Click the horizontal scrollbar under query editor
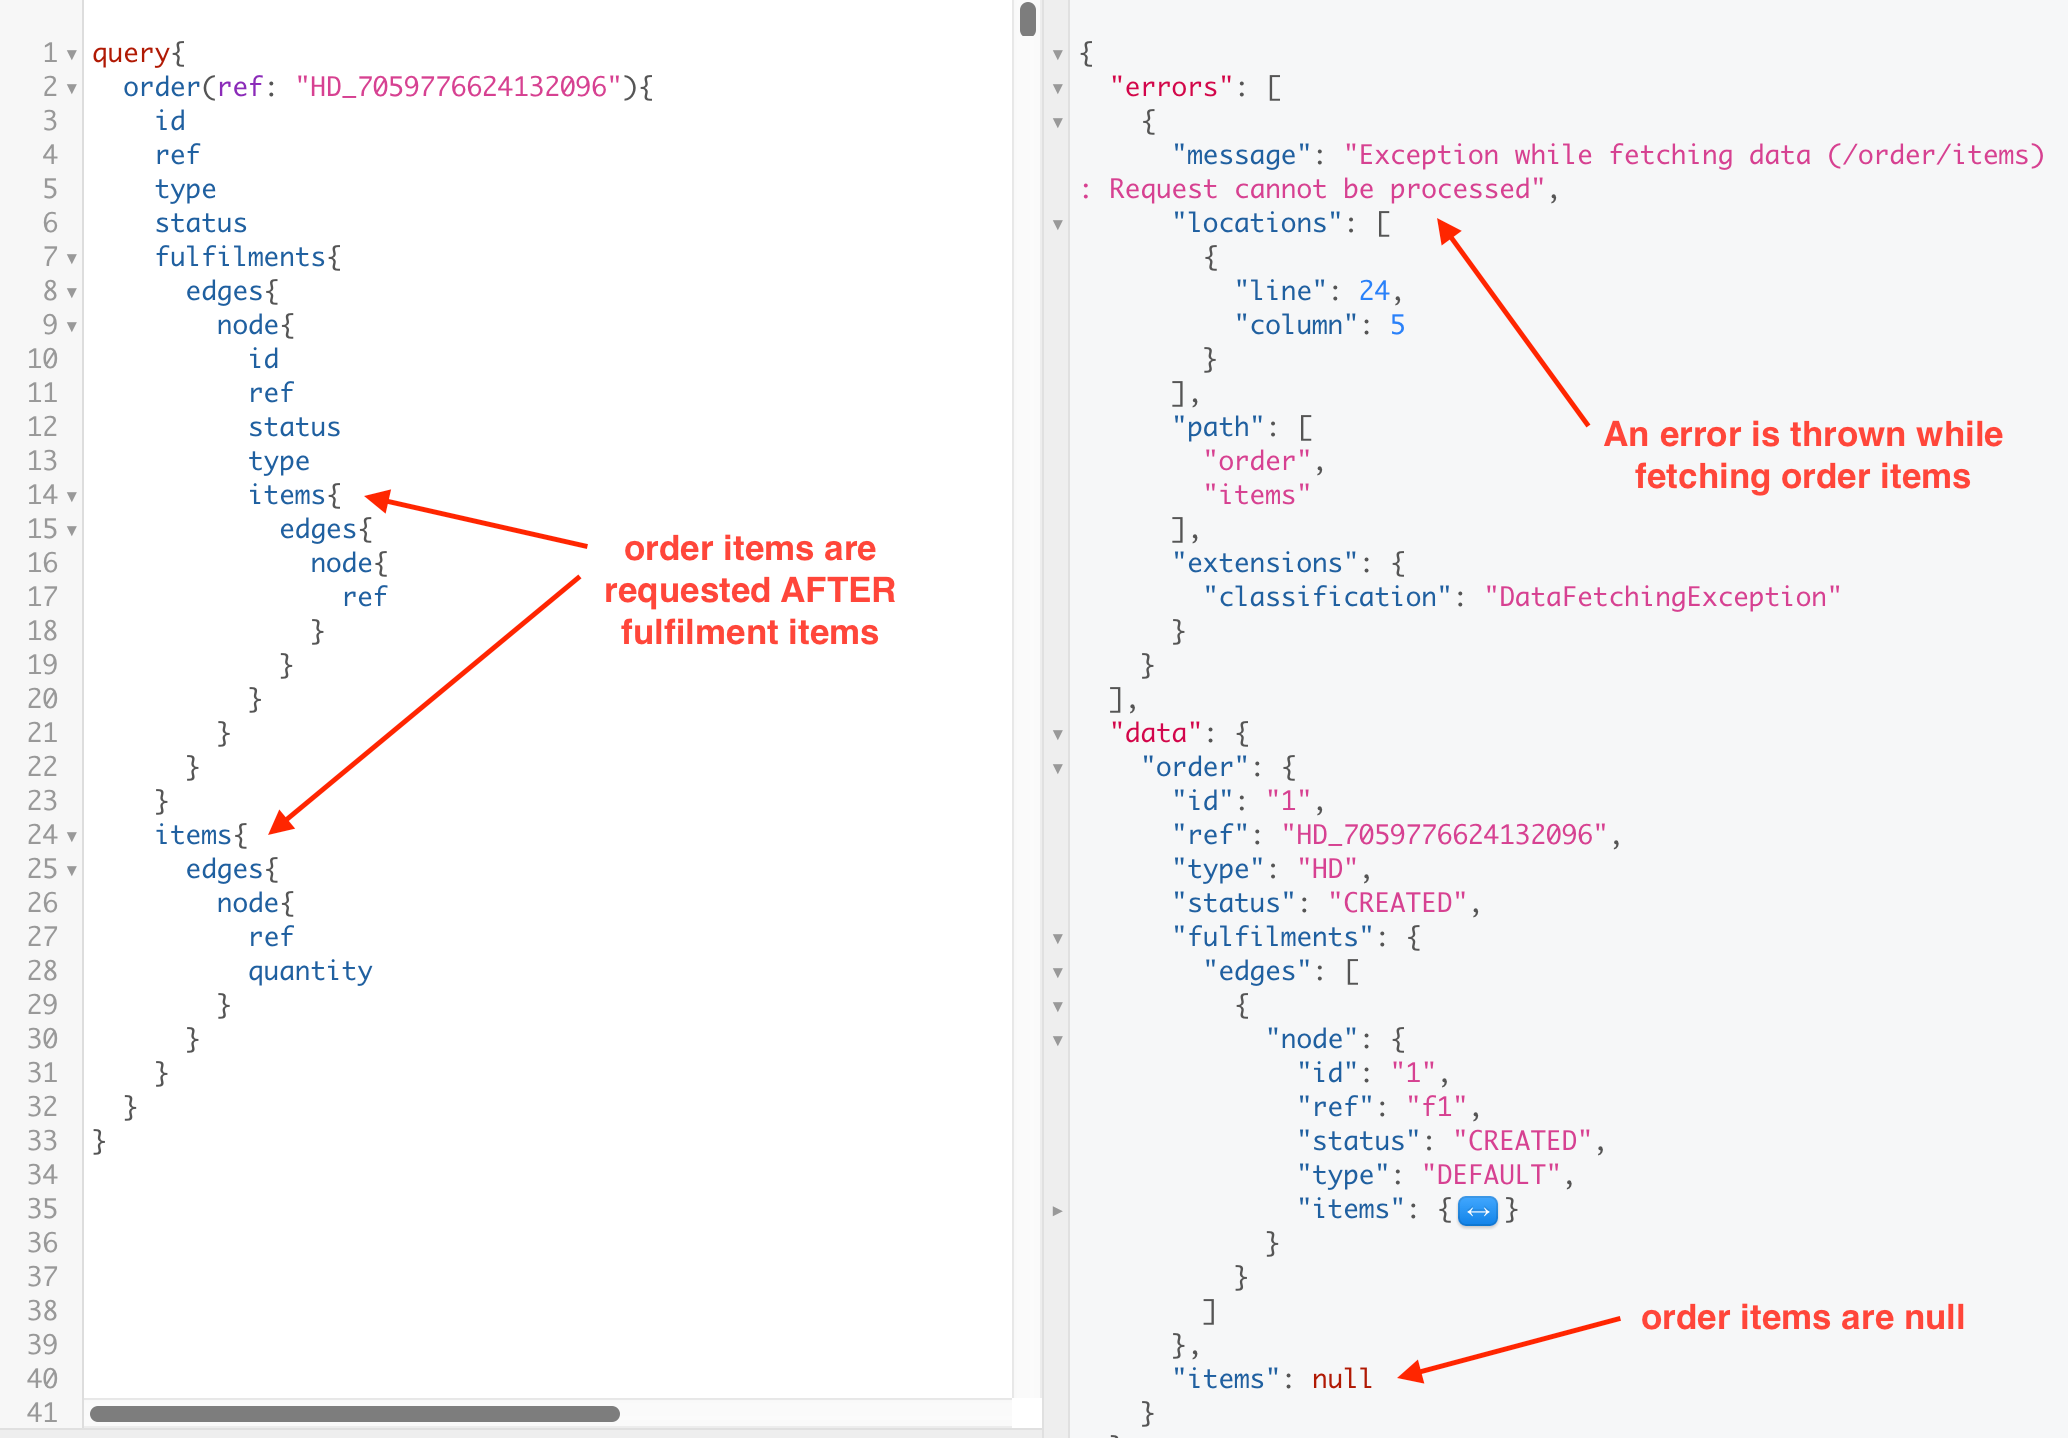The height and width of the screenshot is (1438, 2068). click(x=354, y=1413)
